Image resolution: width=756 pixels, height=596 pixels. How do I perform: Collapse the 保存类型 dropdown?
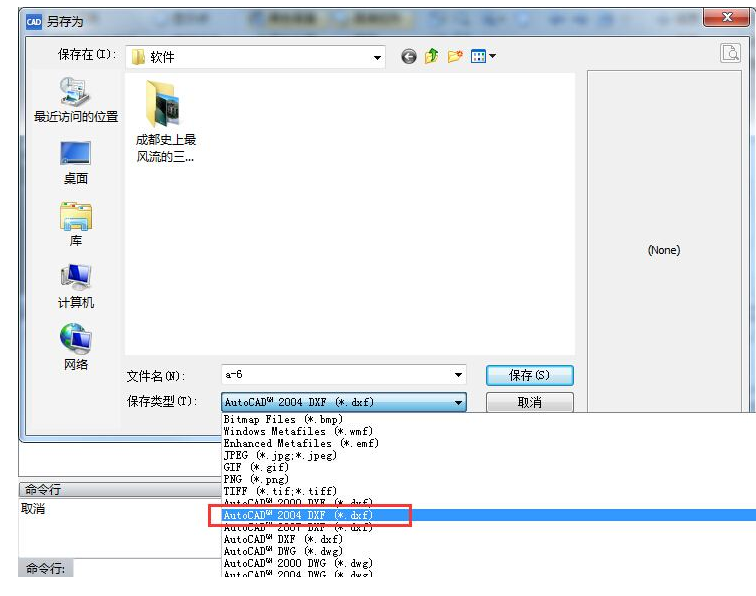point(459,403)
